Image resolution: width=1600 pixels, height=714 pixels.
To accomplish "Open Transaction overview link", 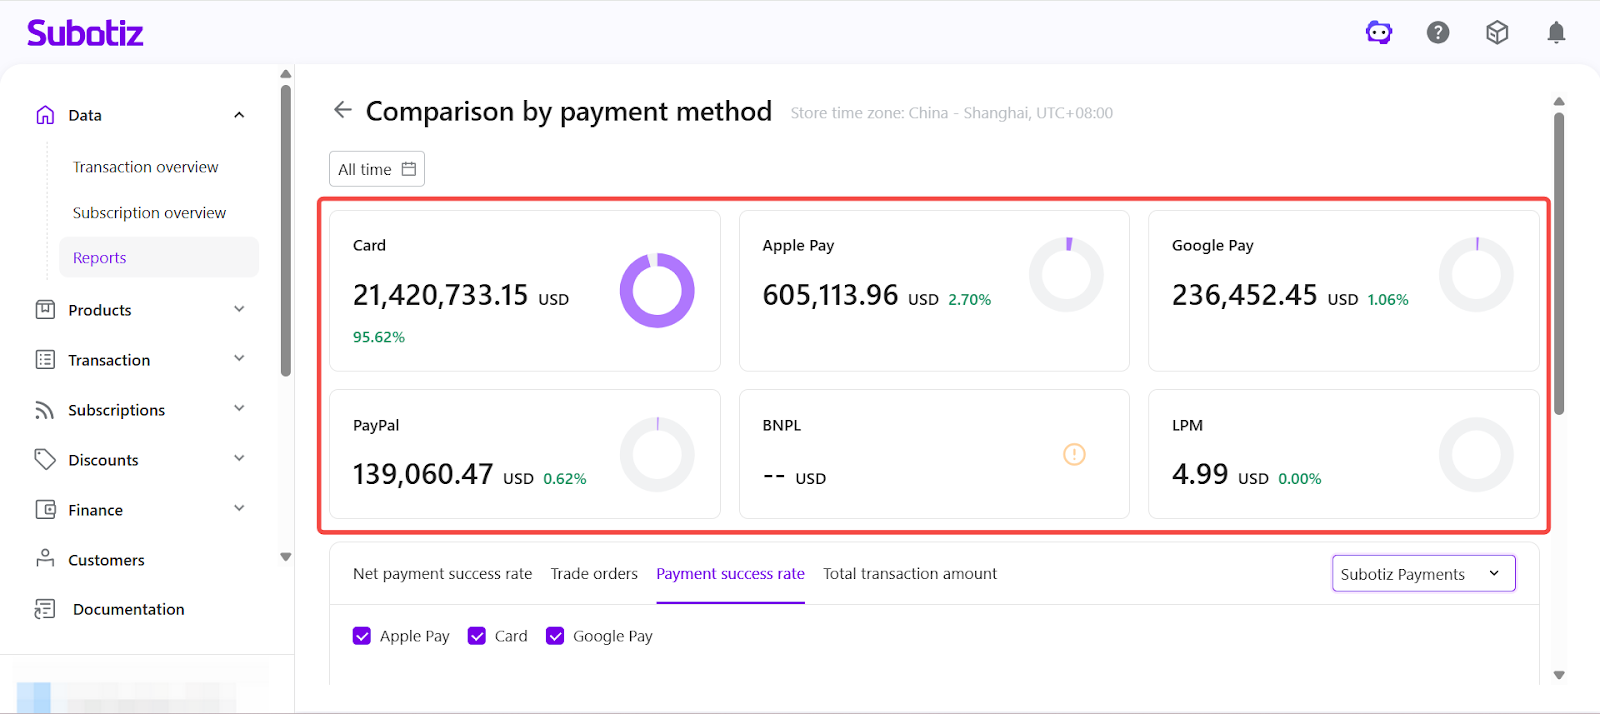I will click(145, 167).
